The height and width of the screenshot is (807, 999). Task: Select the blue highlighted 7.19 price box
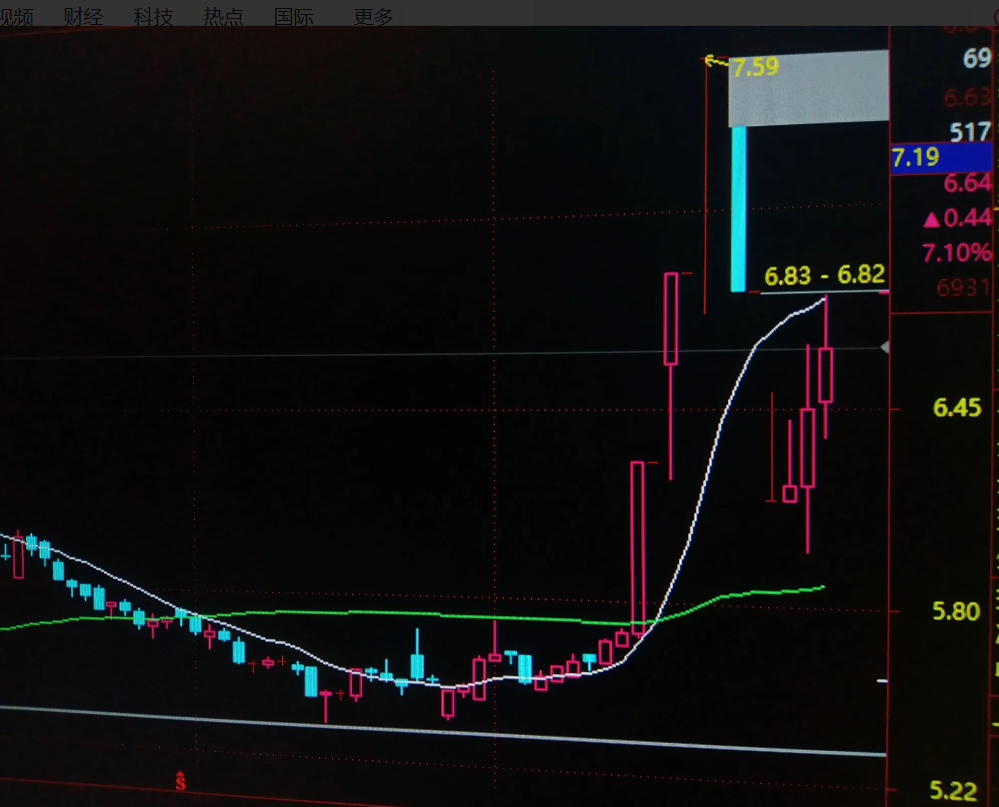[940, 157]
